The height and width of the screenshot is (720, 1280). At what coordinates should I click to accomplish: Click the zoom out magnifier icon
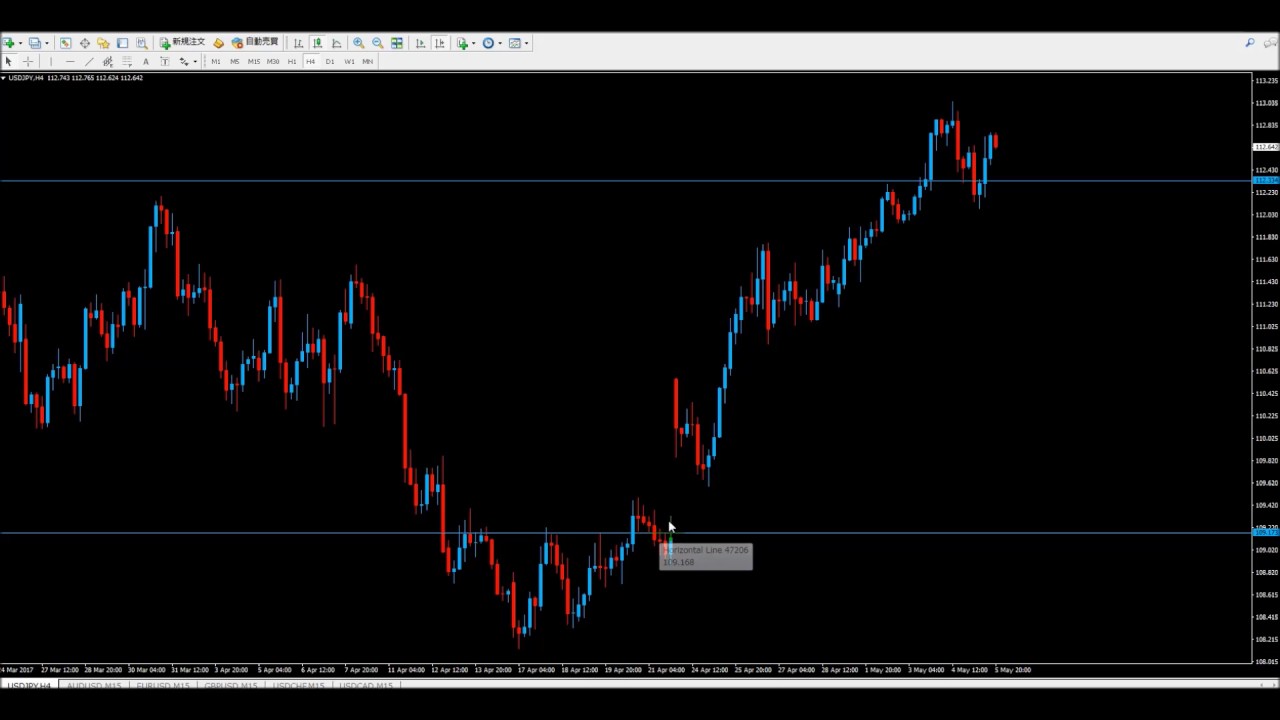click(377, 43)
